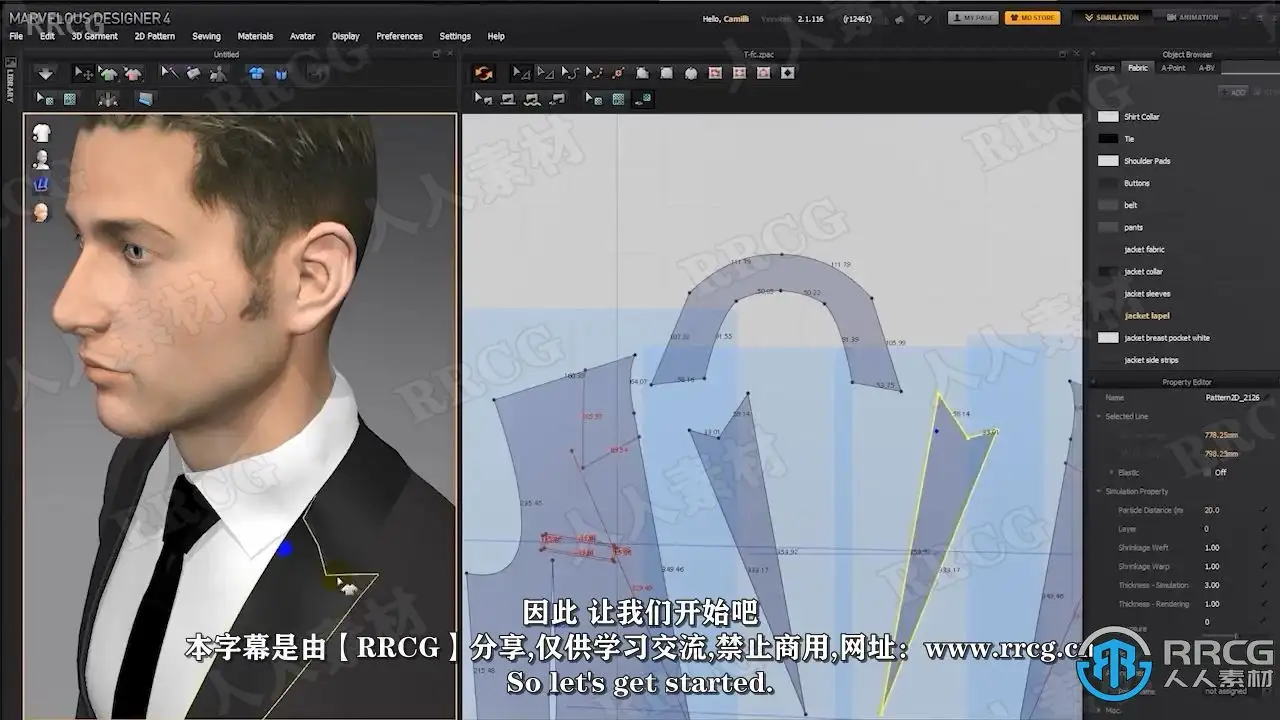This screenshot has height=720, width=1280.
Task: Switch to ANIMATION mode
Action: [1193, 17]
